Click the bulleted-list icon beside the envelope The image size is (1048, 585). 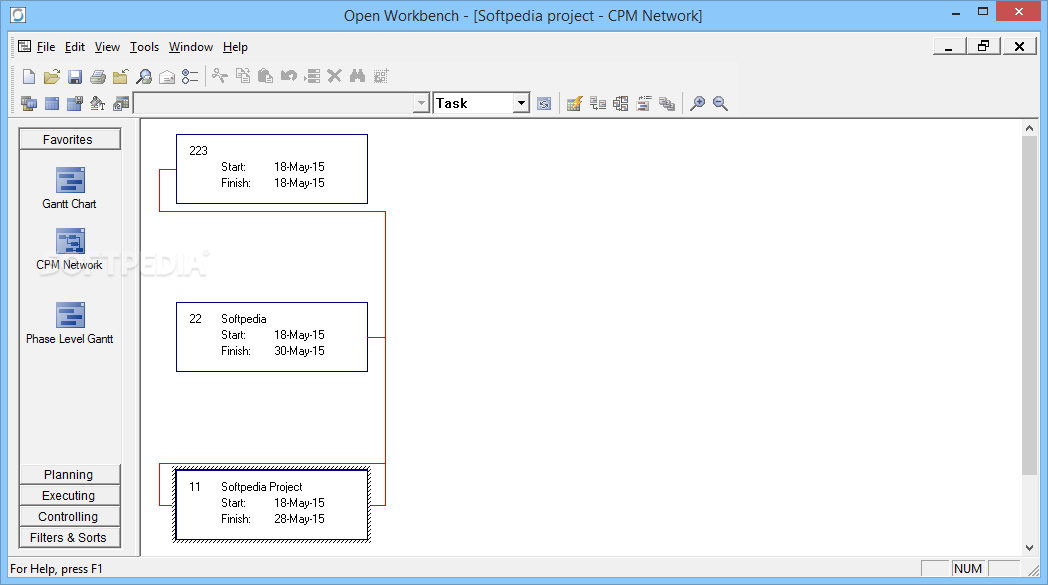(190, 76)
